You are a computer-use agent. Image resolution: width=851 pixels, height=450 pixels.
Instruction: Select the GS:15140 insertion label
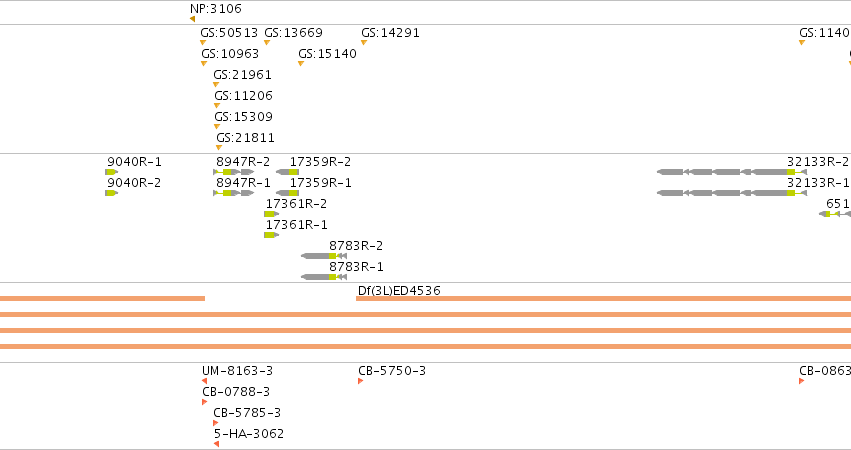tap(327, 54)
